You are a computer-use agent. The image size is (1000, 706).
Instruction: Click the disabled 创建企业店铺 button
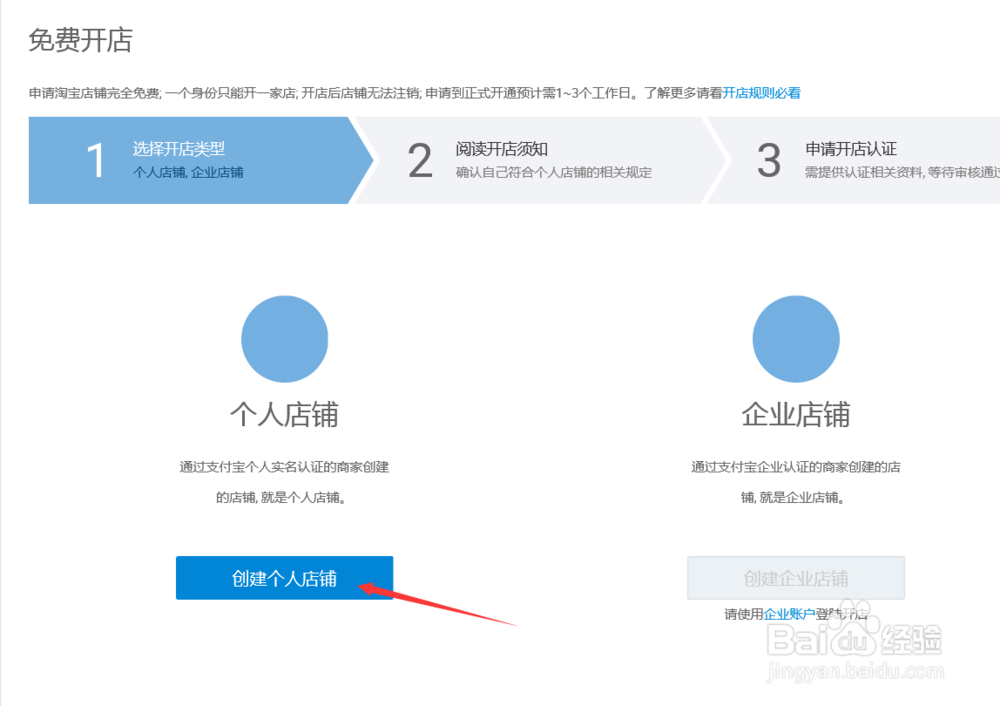[796, 578]
